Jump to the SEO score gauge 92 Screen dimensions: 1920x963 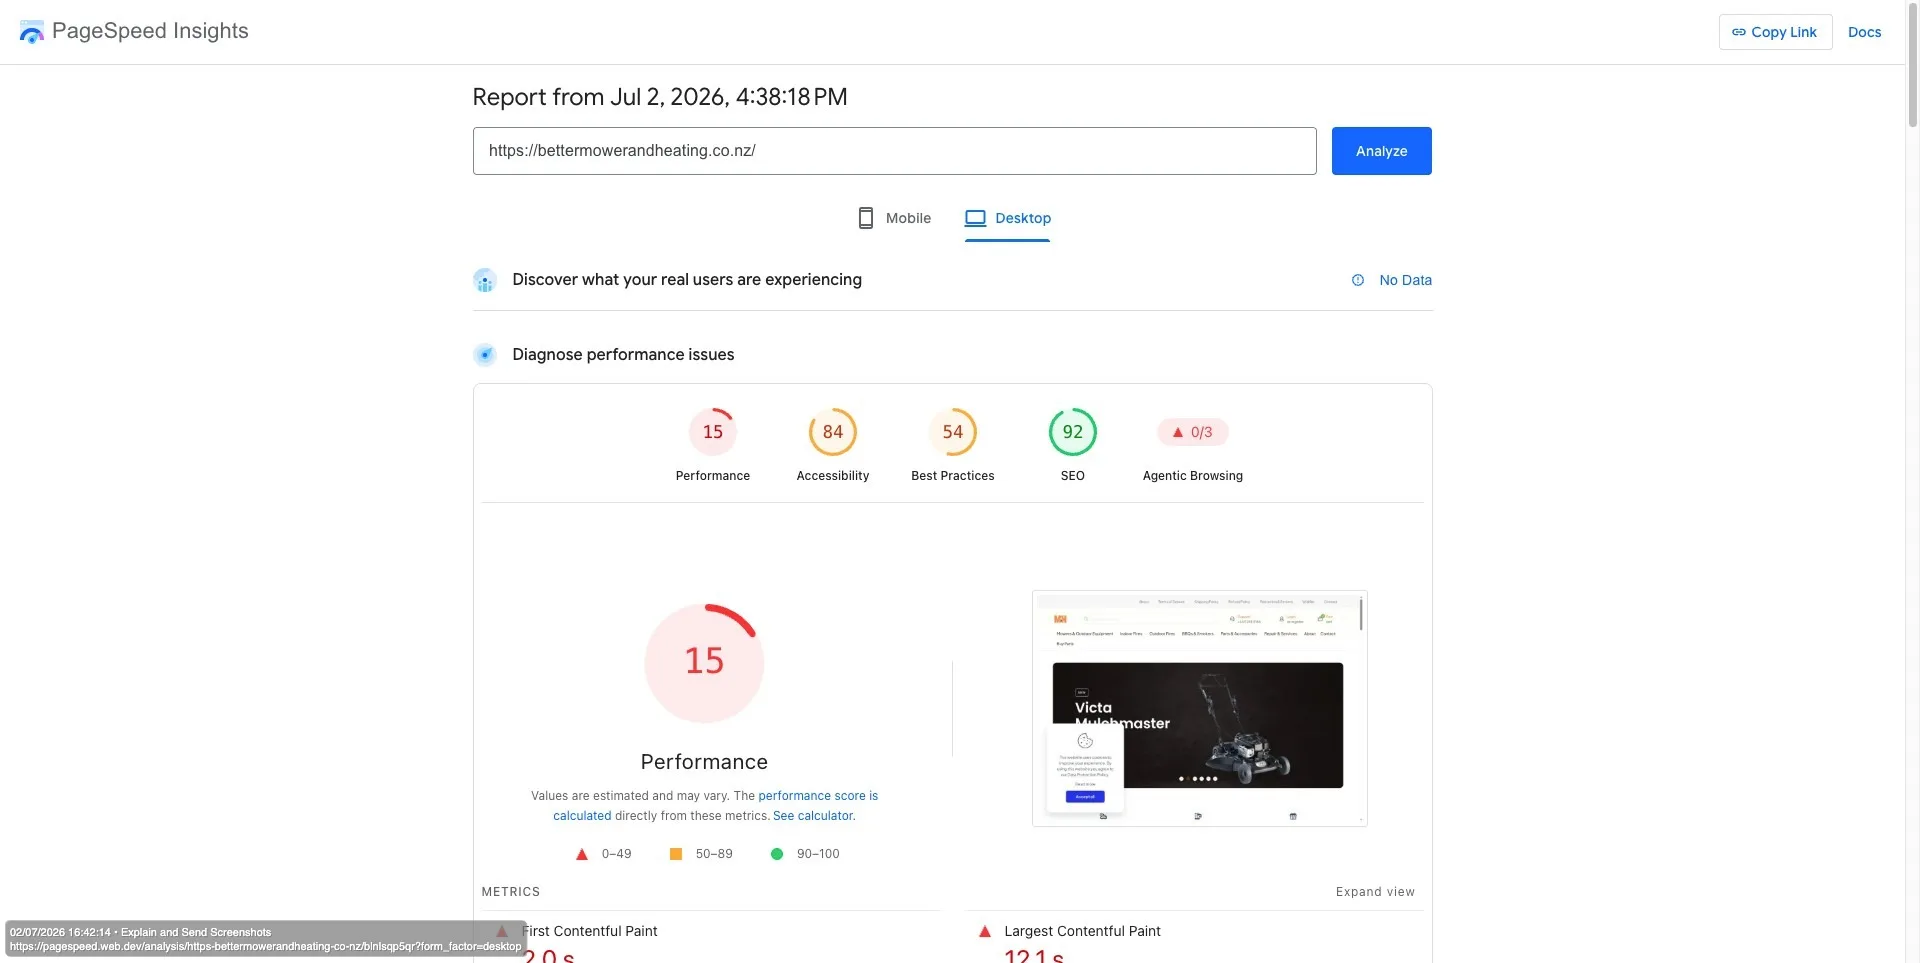[x=1073, y=432]
